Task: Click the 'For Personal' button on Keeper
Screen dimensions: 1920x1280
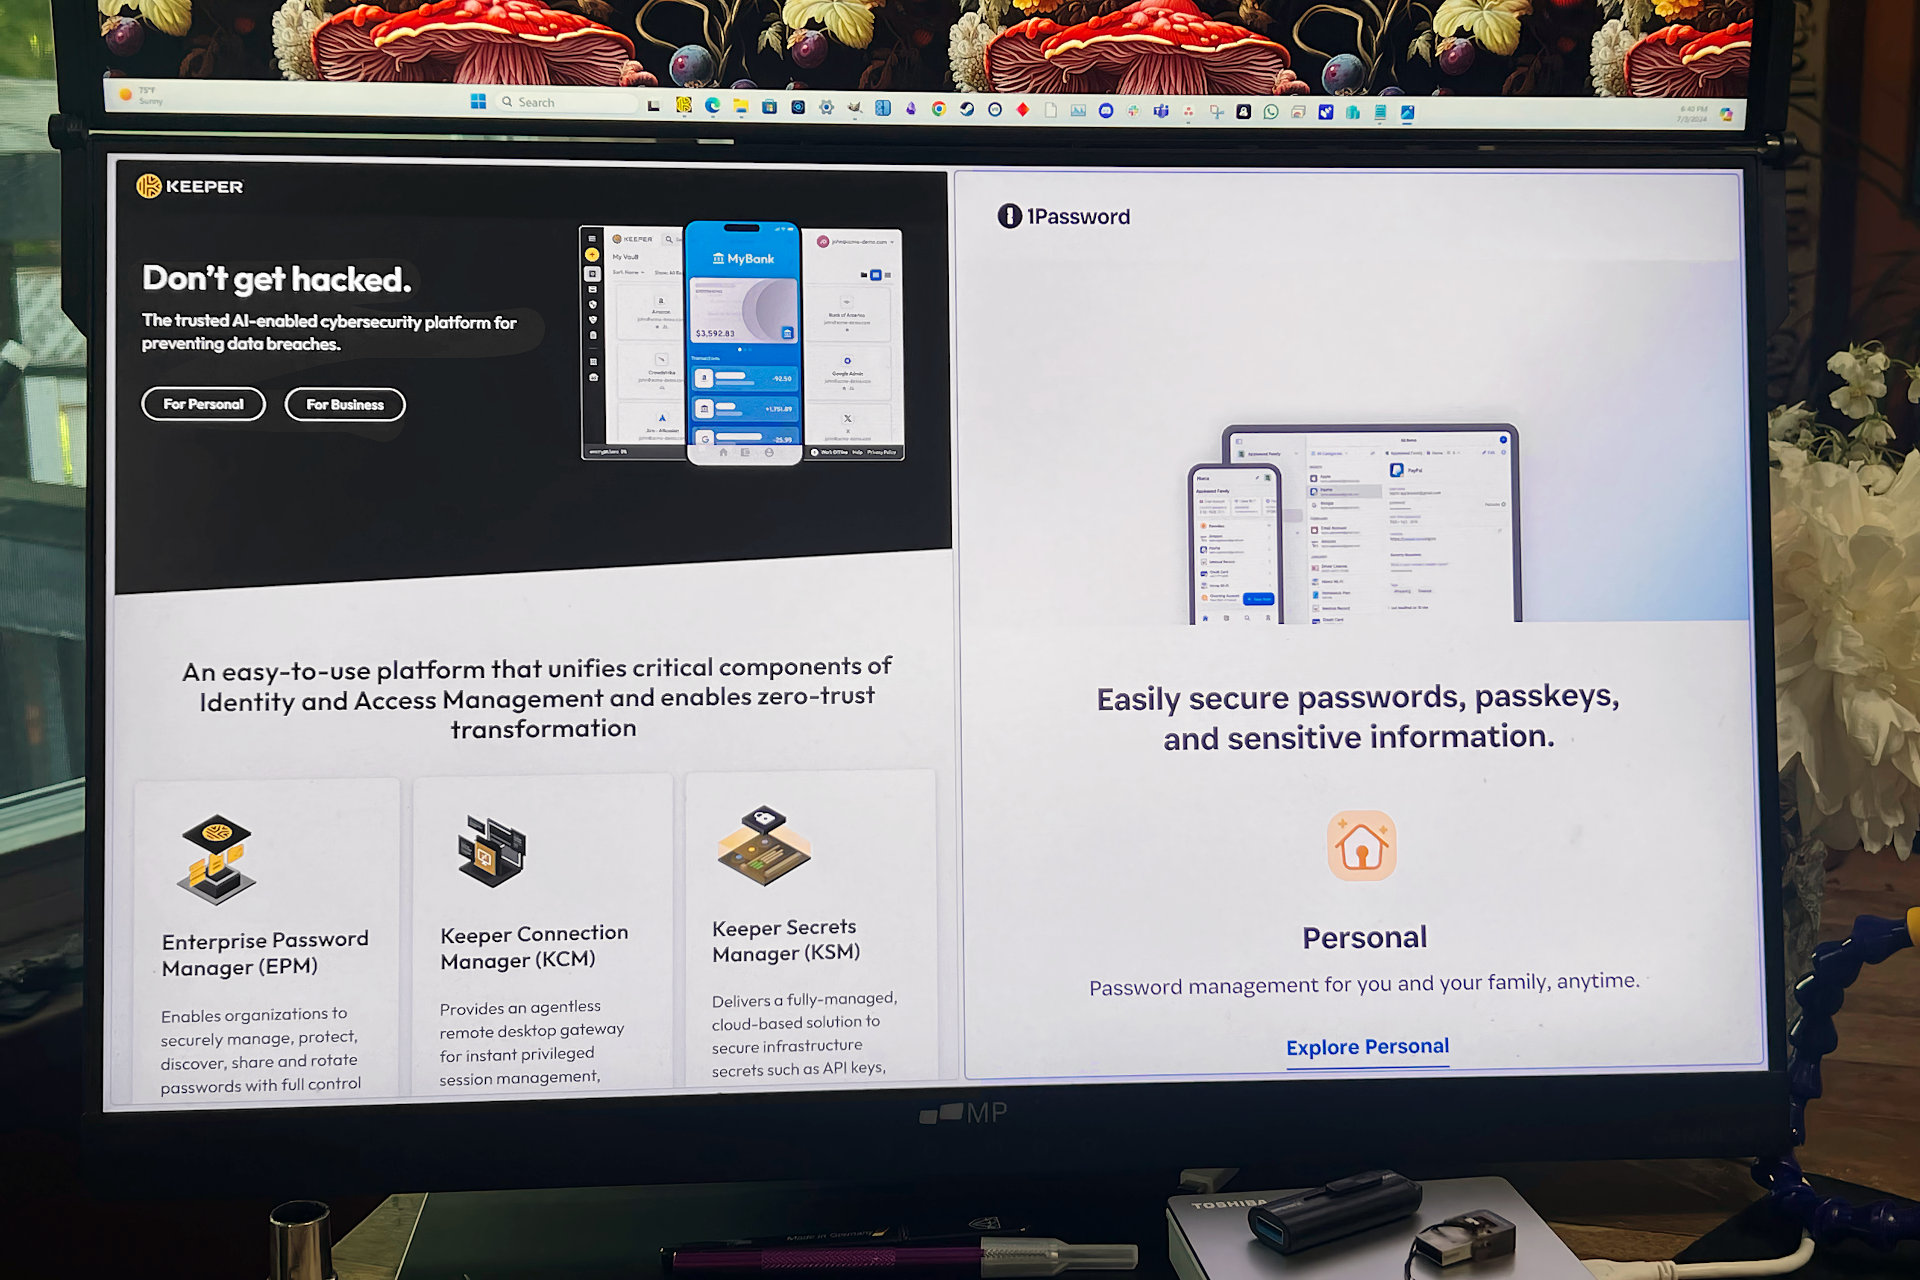Action: [x=203, y=404]
